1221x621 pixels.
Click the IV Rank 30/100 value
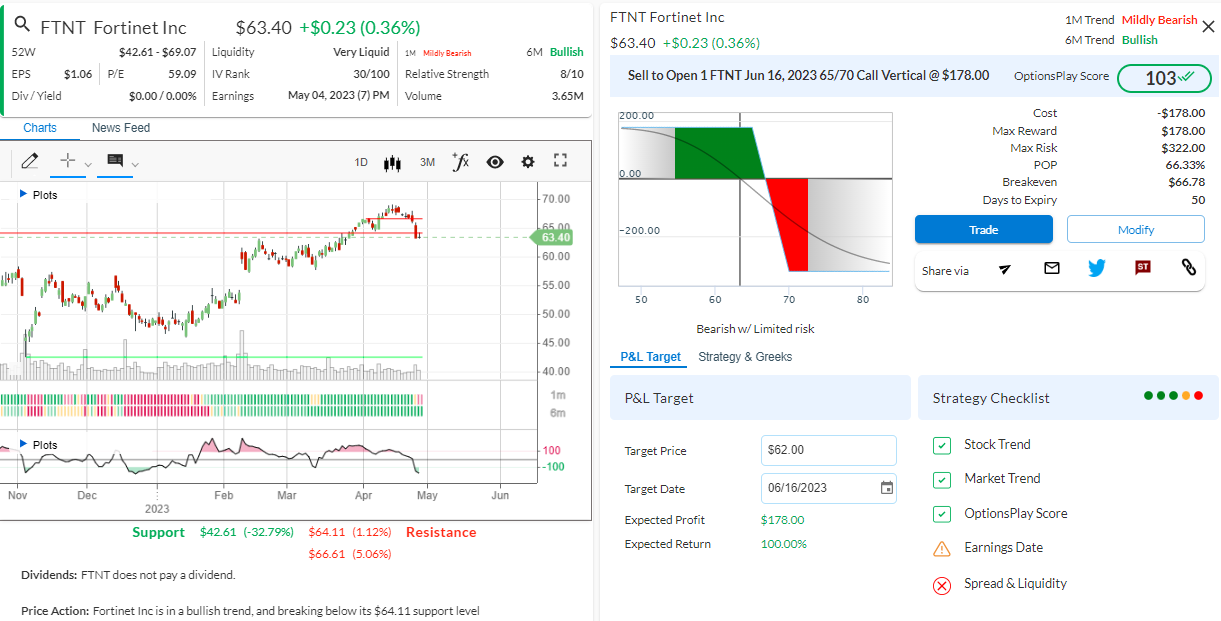point(372,74)
